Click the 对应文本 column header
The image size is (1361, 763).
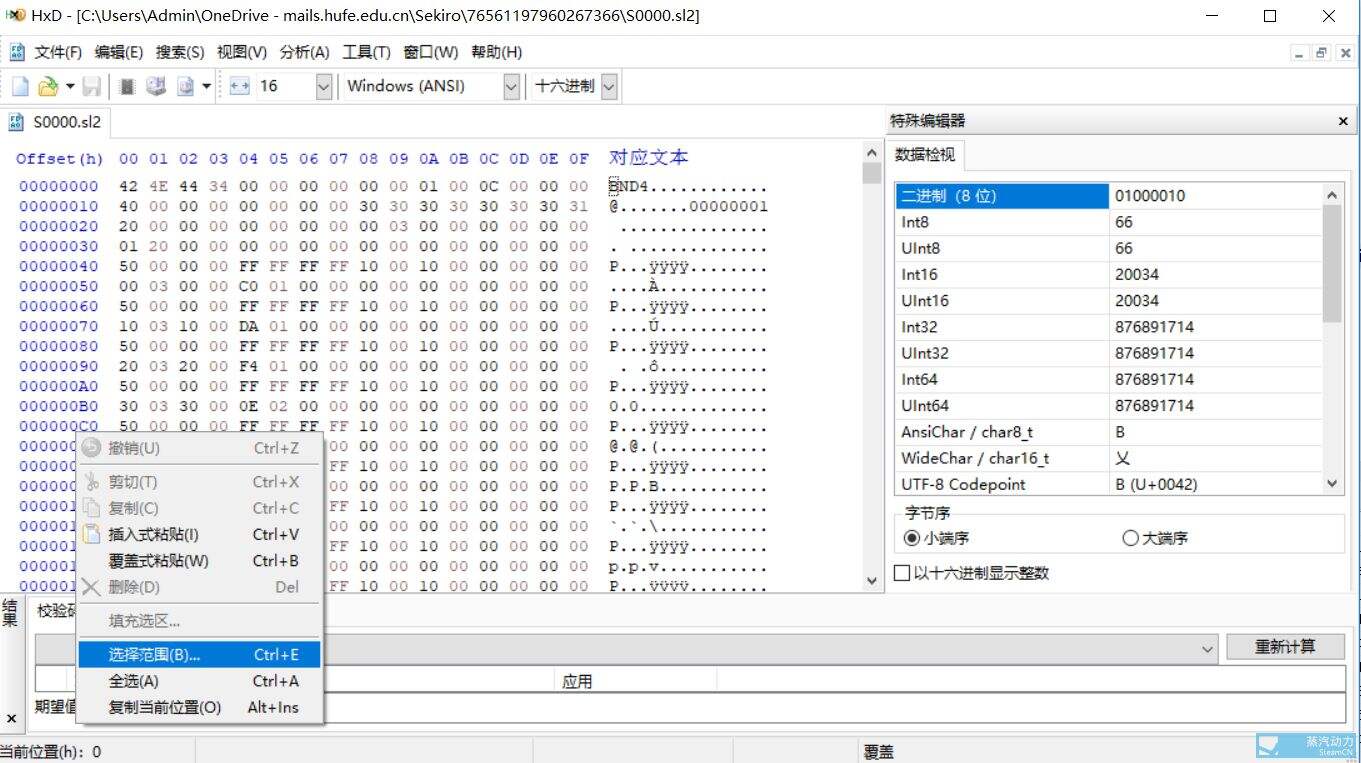(648, 157)
